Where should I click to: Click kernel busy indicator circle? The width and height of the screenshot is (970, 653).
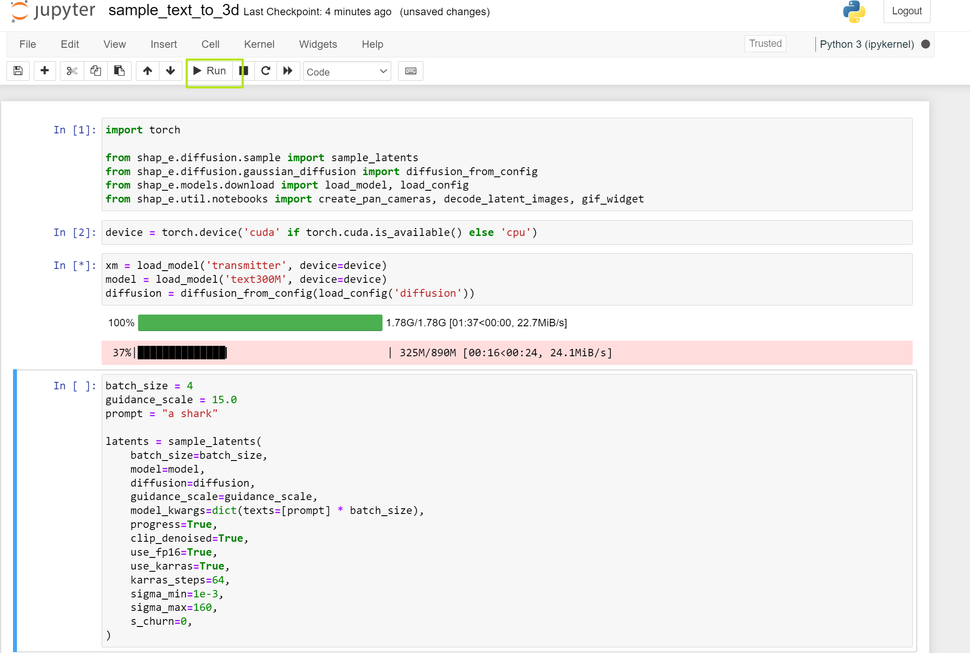click(925, 44)
